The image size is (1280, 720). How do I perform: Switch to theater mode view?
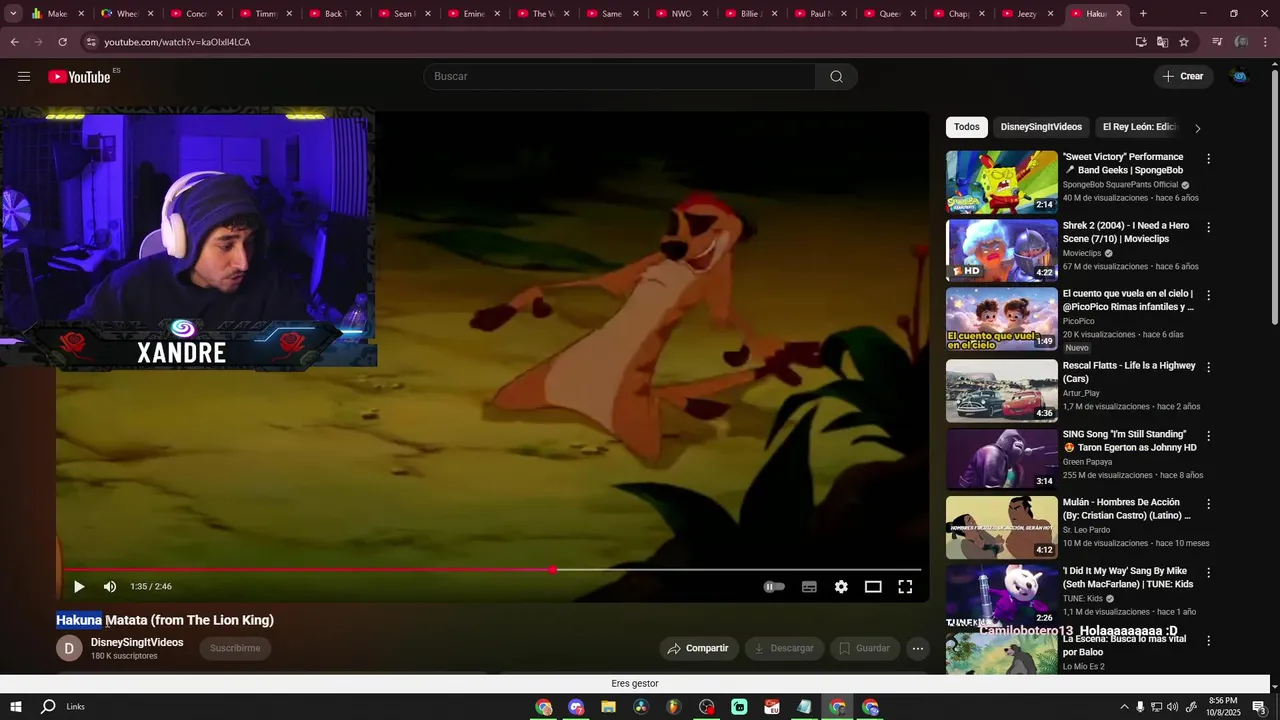click(x=873, y=587)
